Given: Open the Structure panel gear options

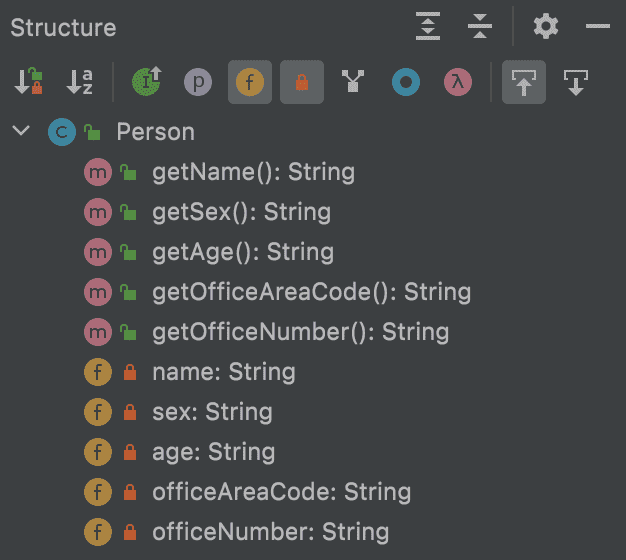Looking at the screenshot, I should 546,27.
